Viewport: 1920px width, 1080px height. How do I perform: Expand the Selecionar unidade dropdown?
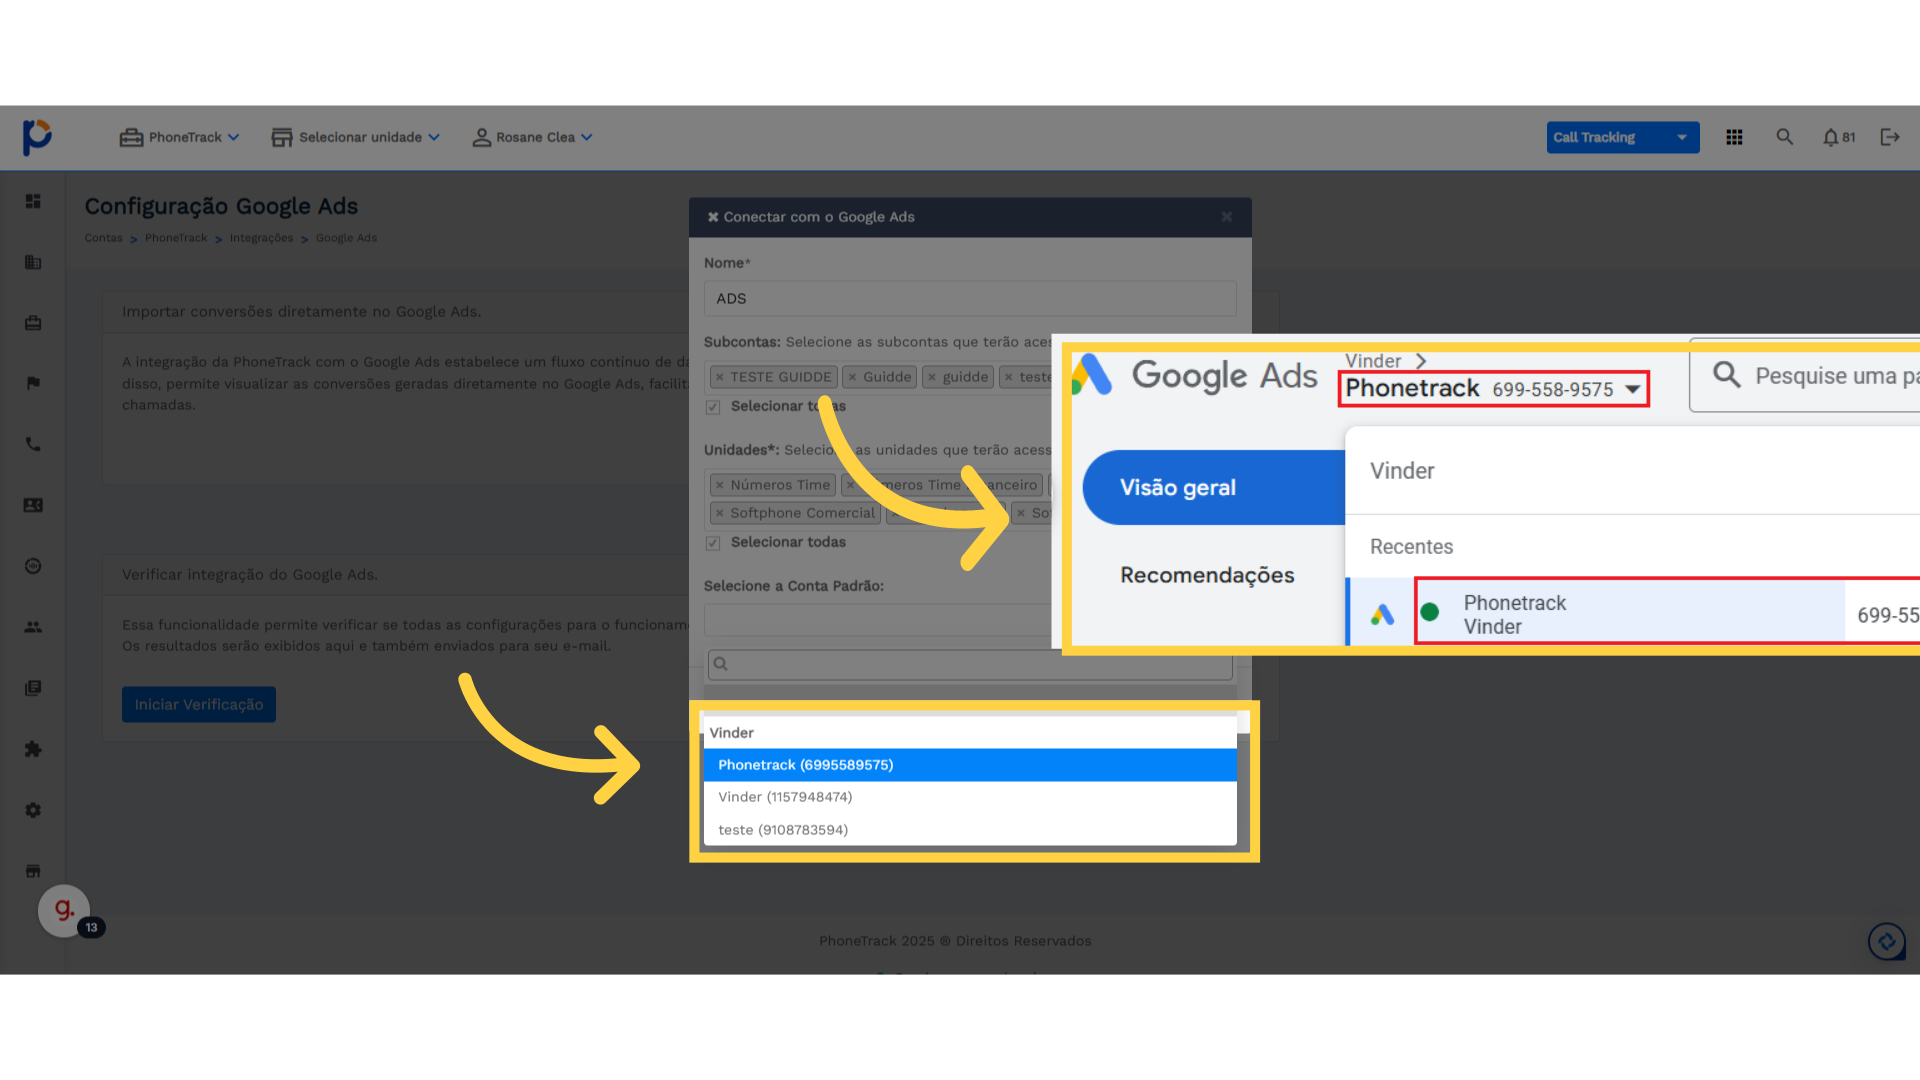click(355, 137)
